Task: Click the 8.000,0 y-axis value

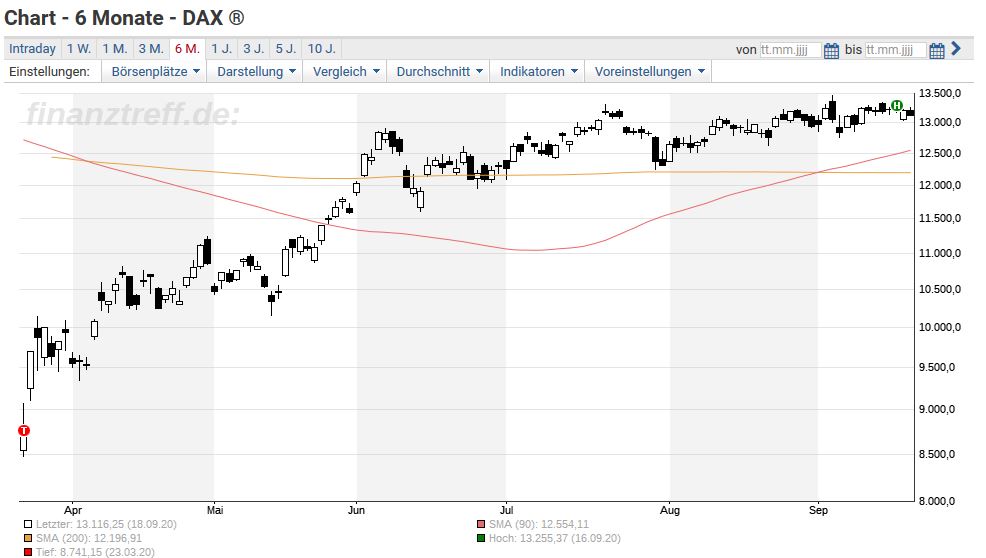Action: 938,501
